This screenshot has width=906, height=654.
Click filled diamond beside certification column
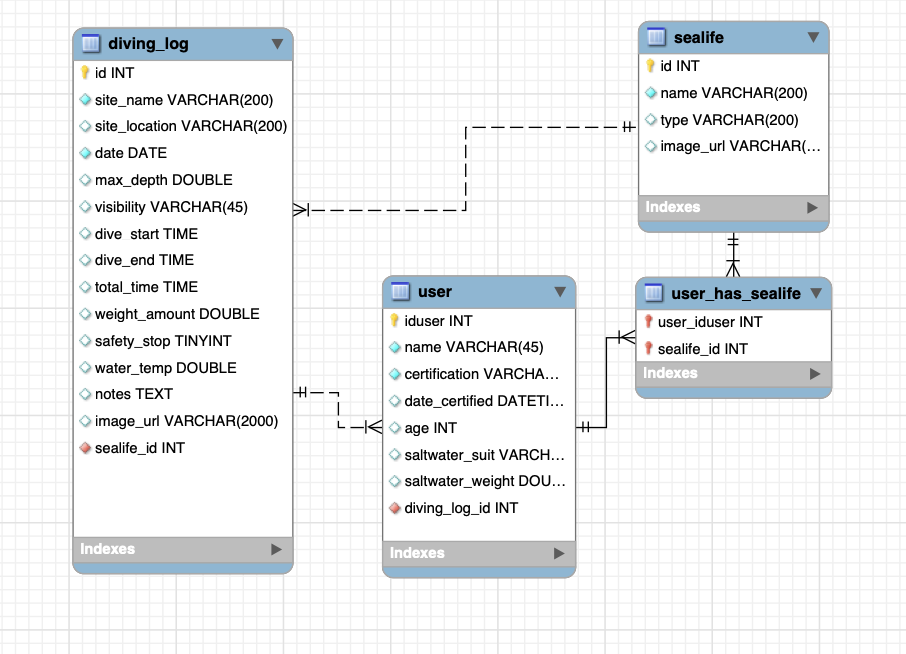click(395, 374)
